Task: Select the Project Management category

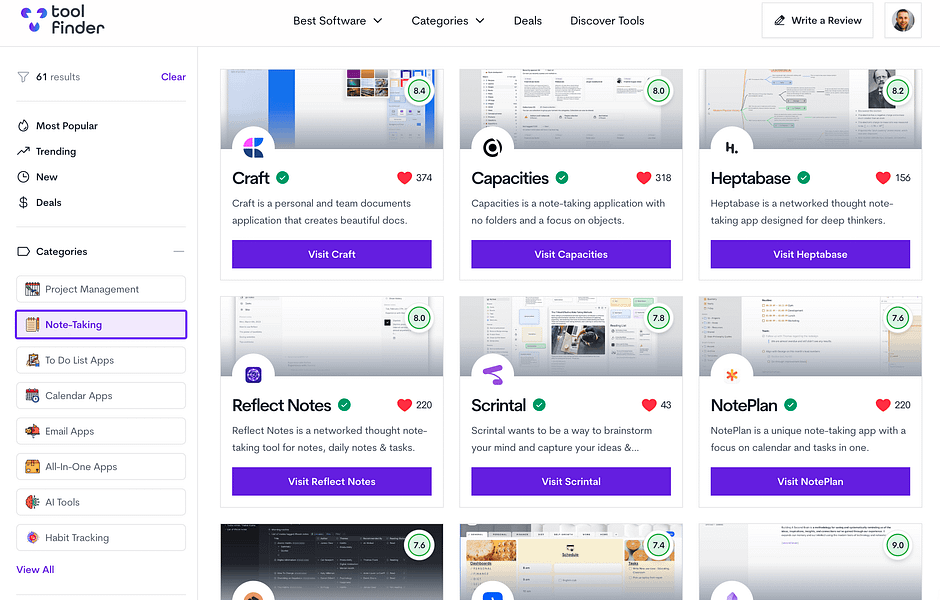Action: 101,289
